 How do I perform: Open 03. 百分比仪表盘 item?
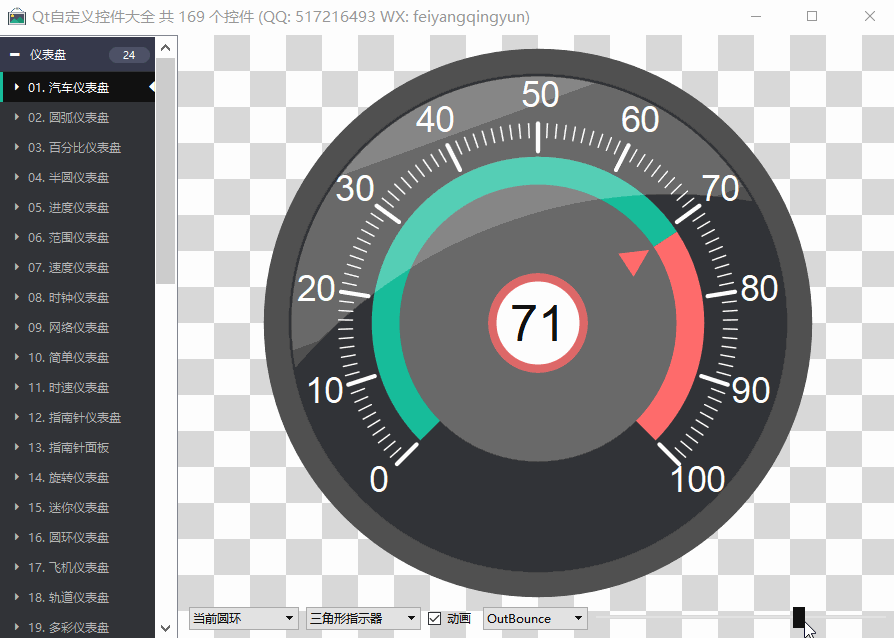pos(78,148)
